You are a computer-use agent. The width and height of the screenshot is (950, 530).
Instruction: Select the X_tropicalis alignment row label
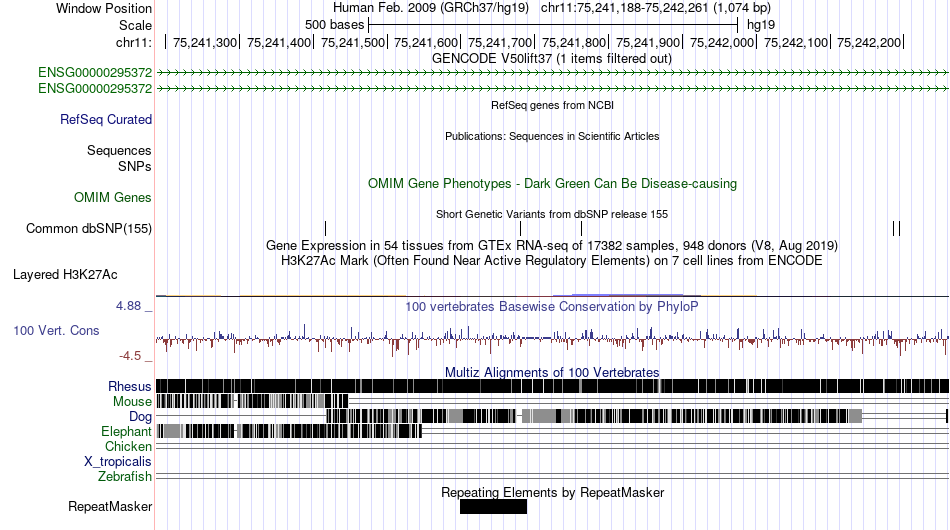click(x=118, y=462)
